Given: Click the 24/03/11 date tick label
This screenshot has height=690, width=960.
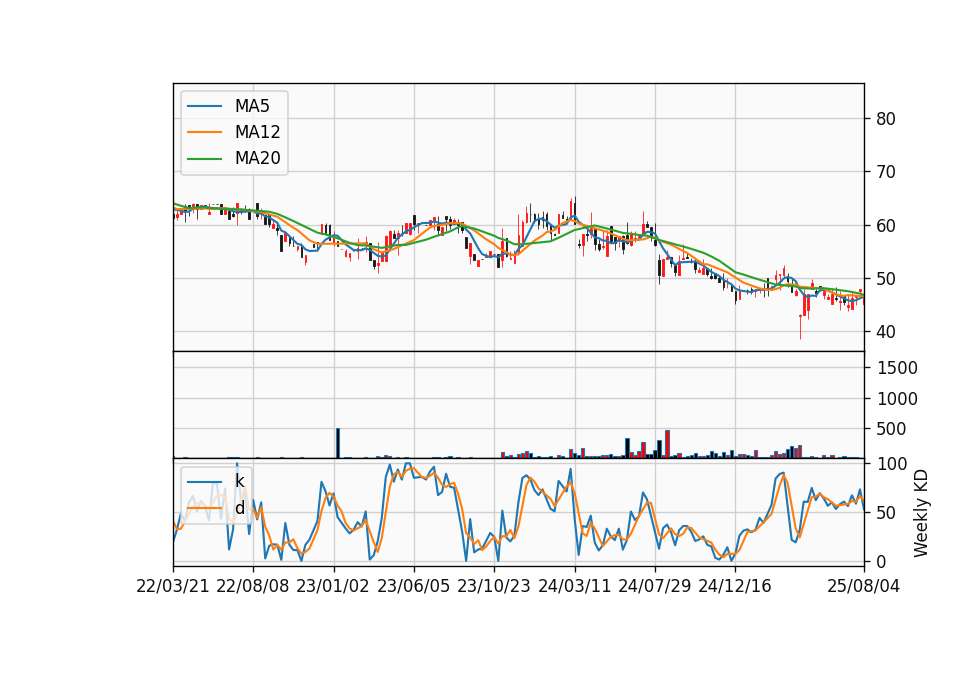Looking at the screenshot, I should coord(574,586).
